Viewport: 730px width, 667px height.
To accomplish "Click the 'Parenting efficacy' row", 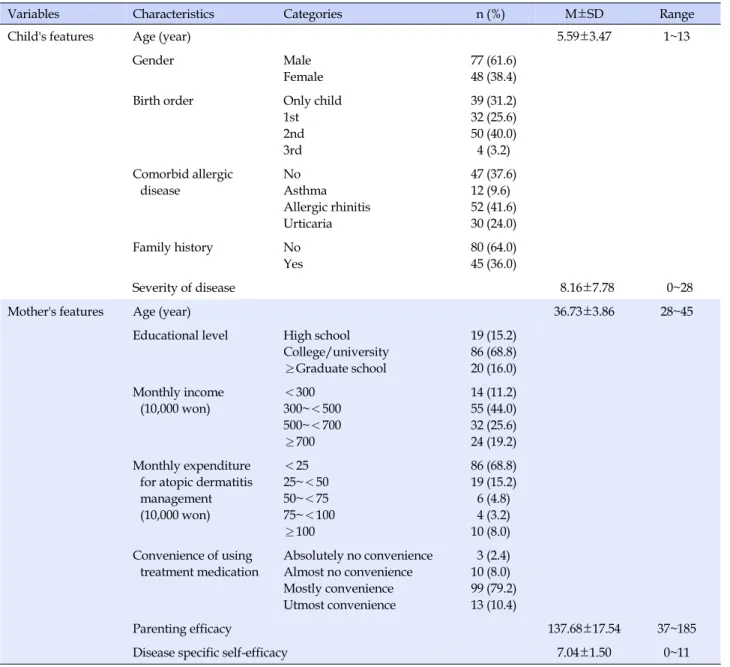I will click(182, 629).
